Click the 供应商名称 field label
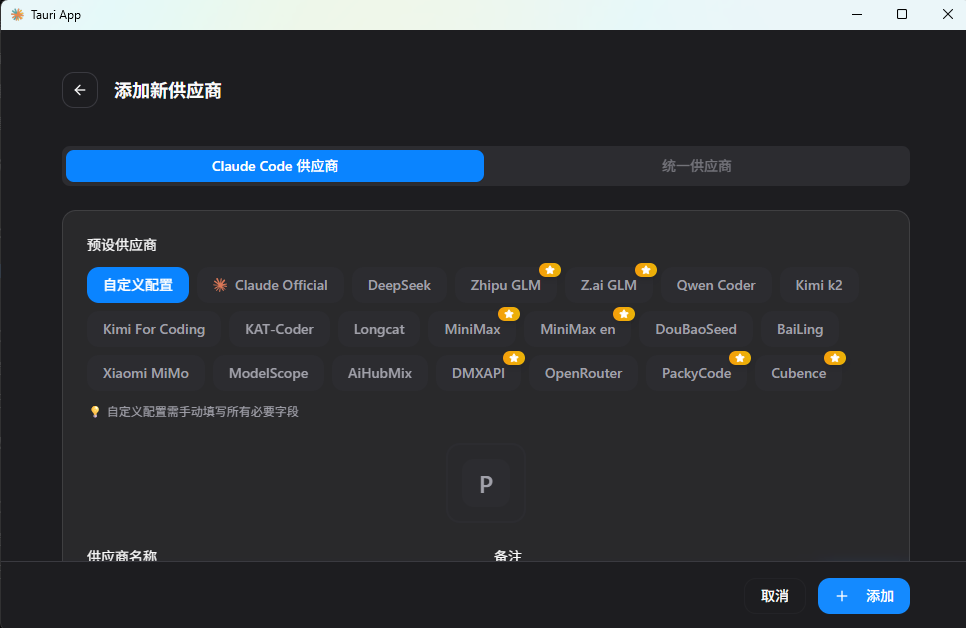This screenshot has height=628, width=966. point(122,555)
